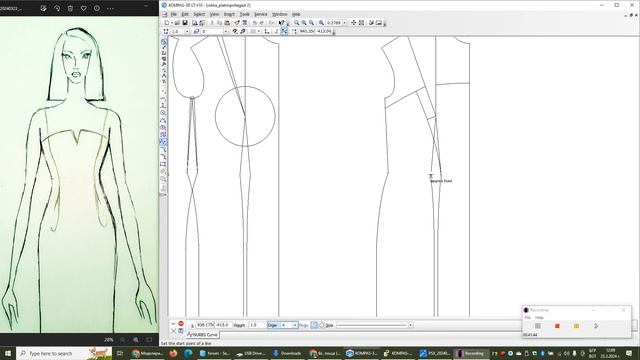This screenshot has width=640, height=360.
Task: Click the Windows Start button
Action: pos(7,353)
